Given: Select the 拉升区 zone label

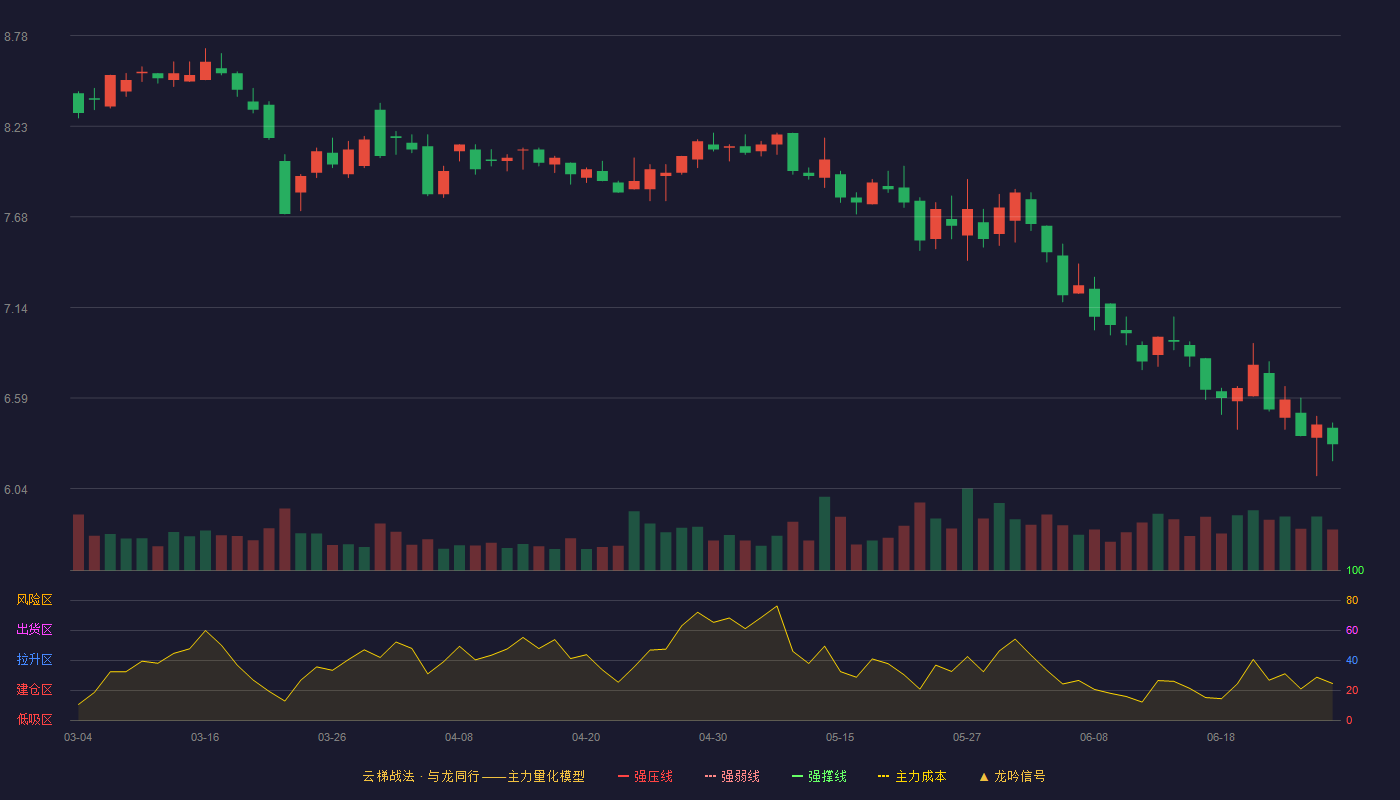Looking at the screenshot, I should [34, 660].
